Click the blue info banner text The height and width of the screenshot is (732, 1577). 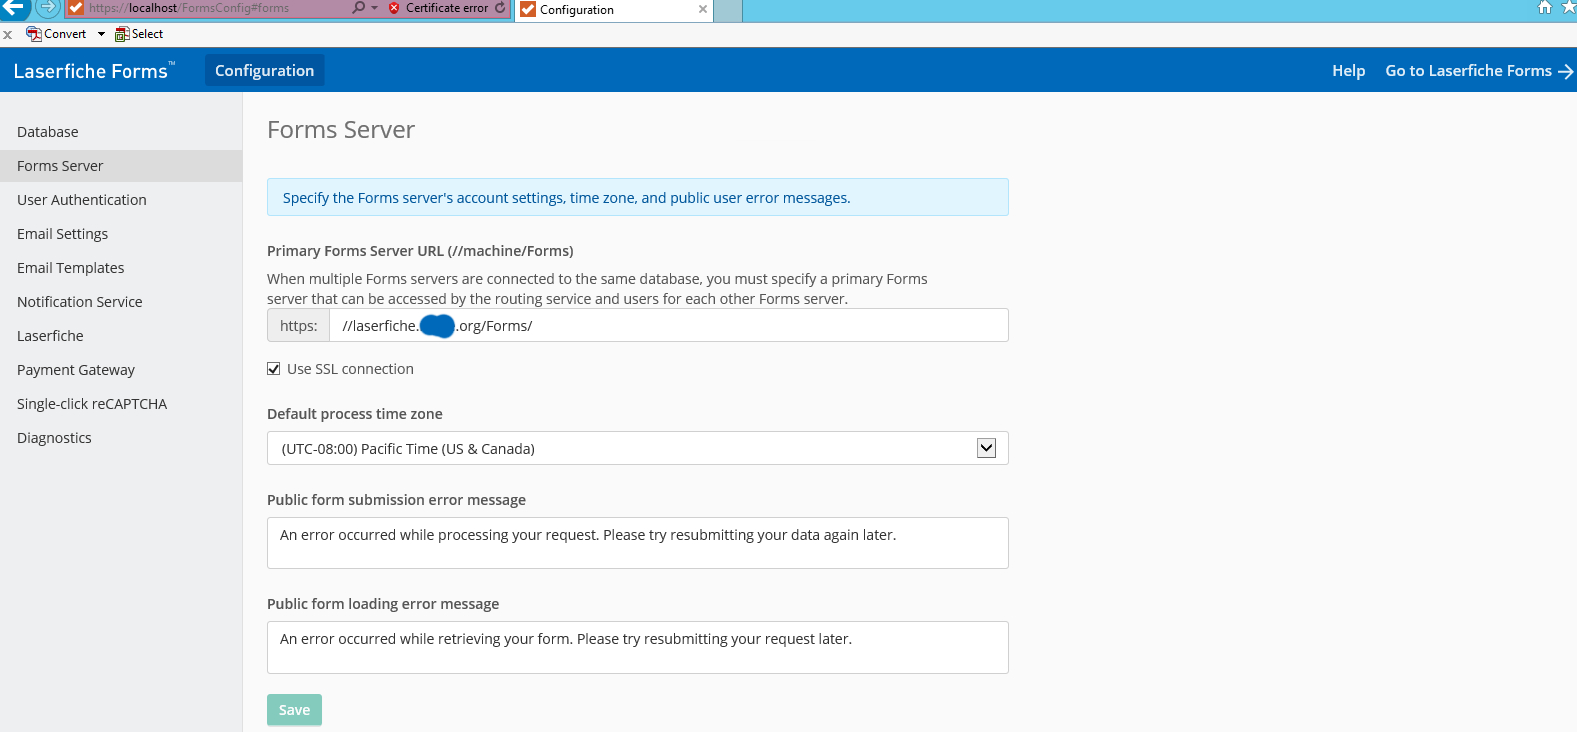(x=566, y=198)
